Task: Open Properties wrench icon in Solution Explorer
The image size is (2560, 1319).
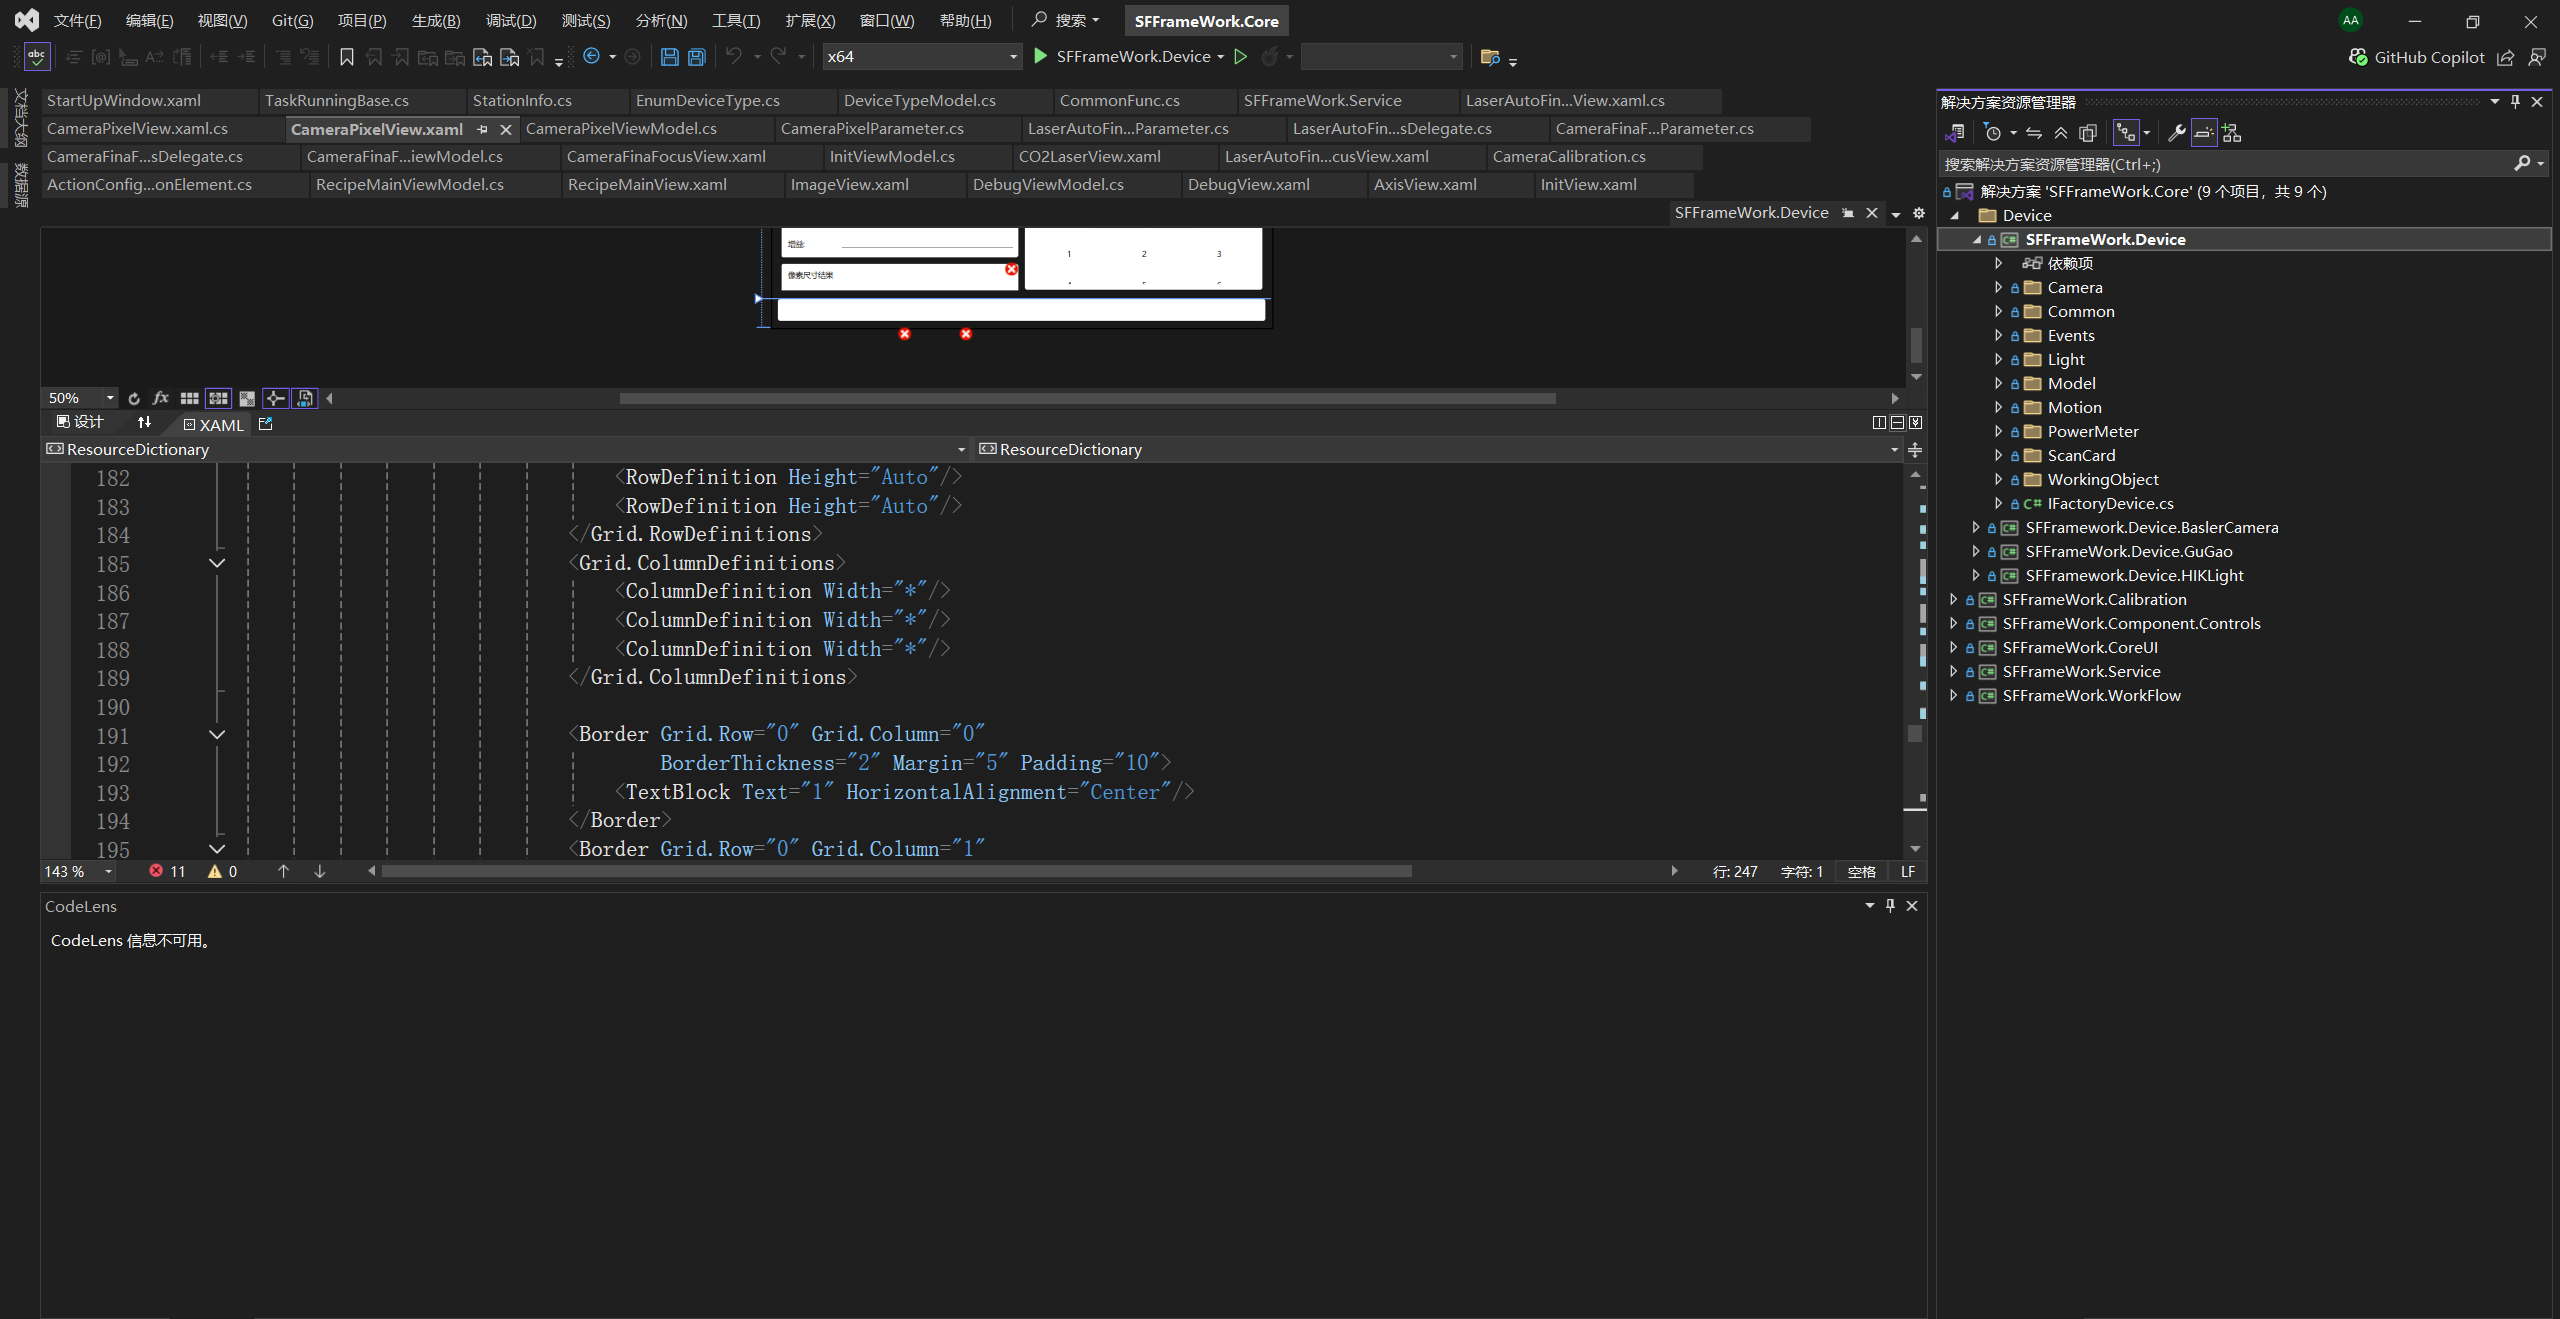Action: click(x=2175, y=133)
